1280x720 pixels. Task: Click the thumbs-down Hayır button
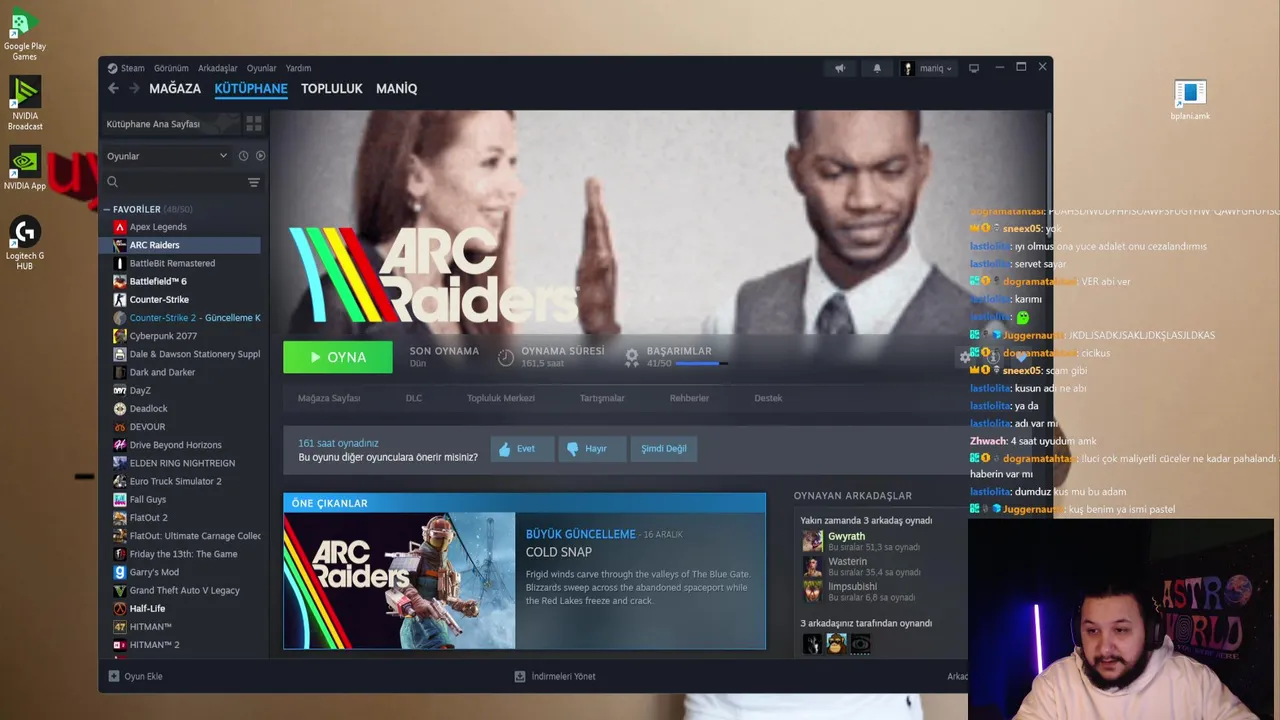(x=592, y=449)
